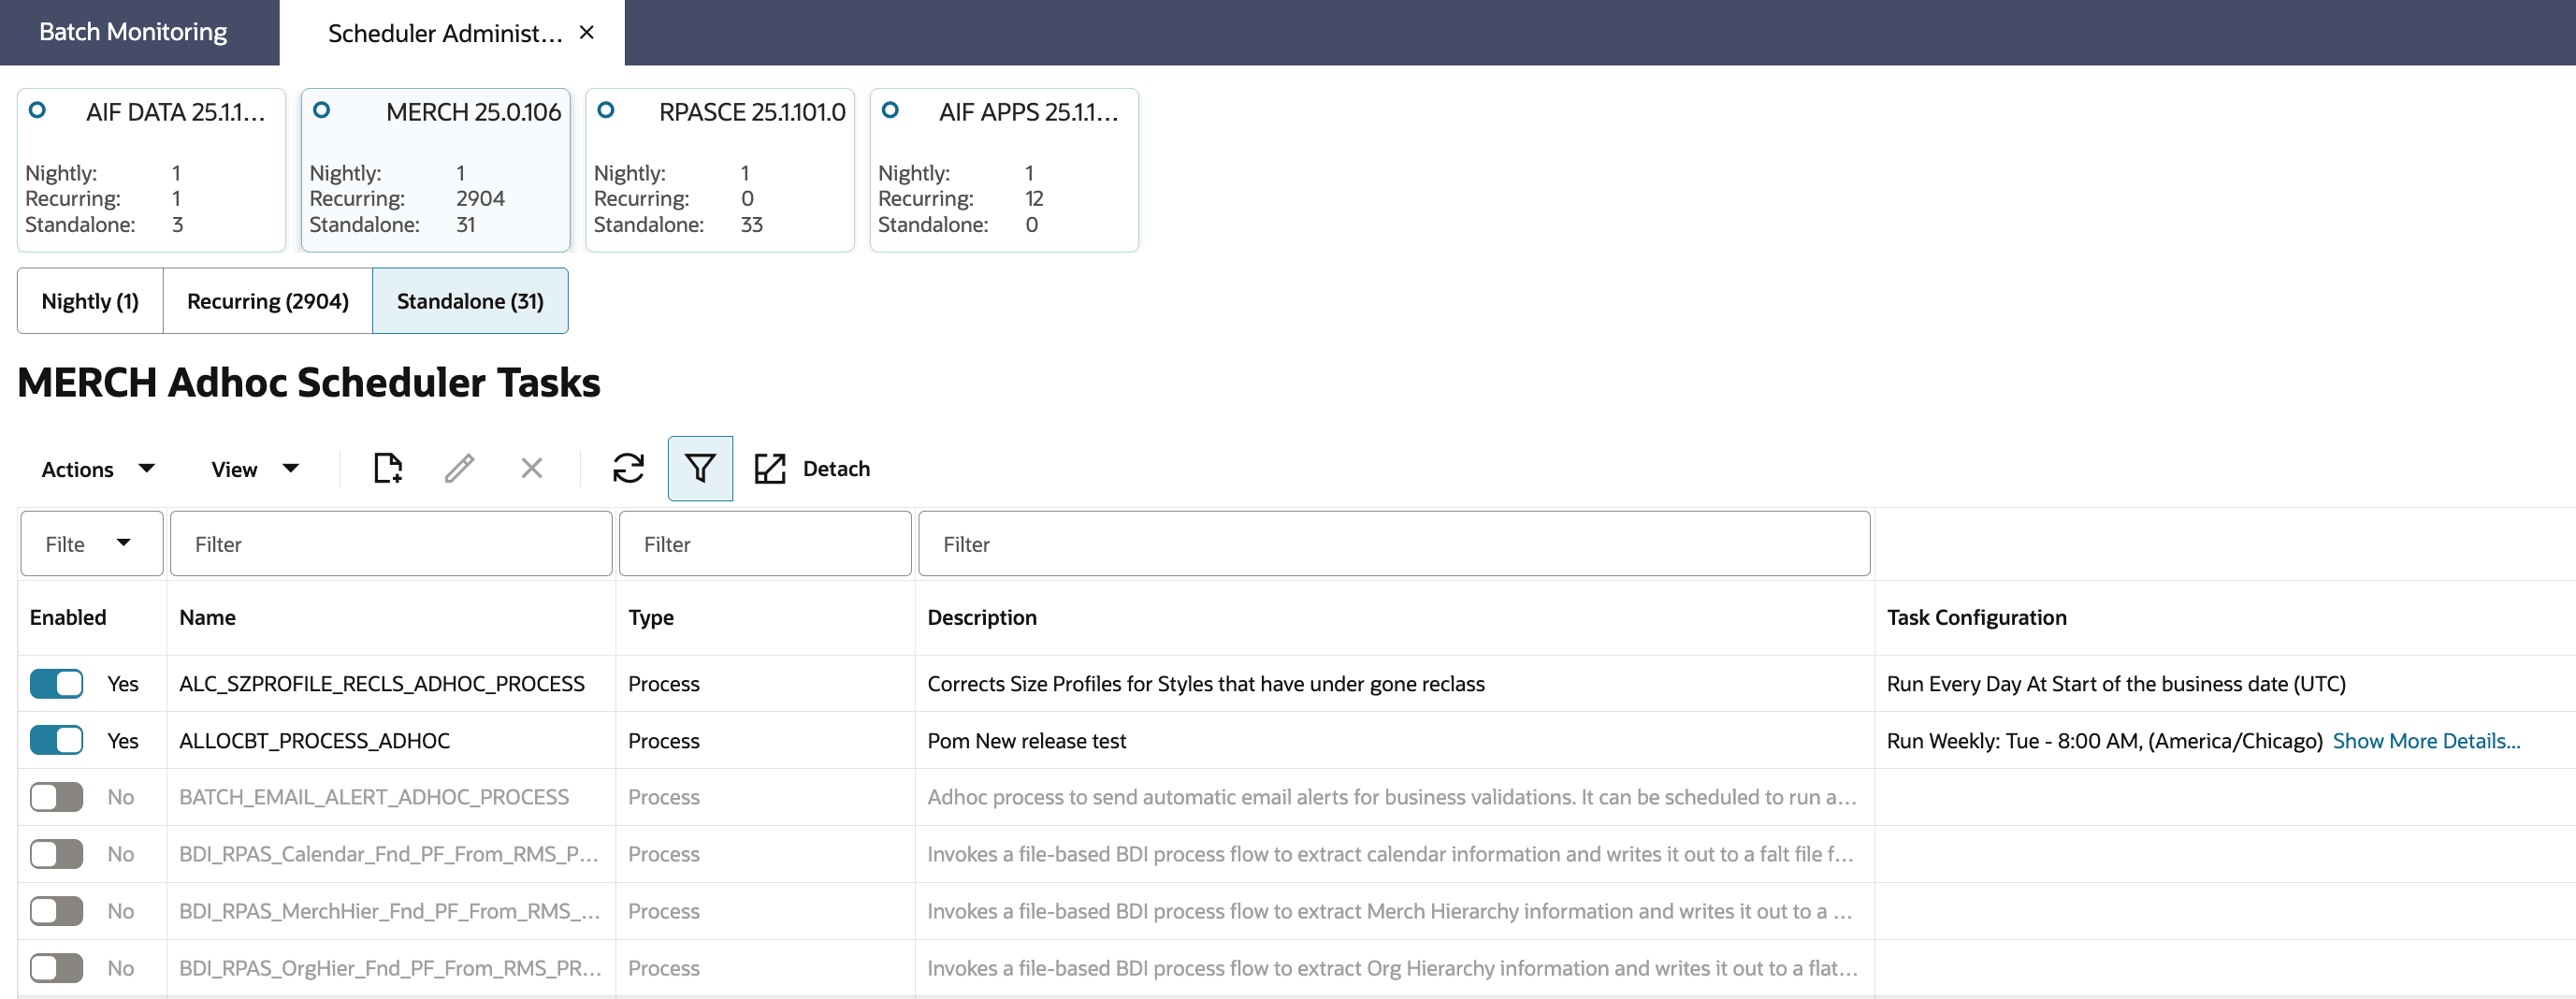Click the Name column filter field
2576x999 pixels.
[391, 544]
